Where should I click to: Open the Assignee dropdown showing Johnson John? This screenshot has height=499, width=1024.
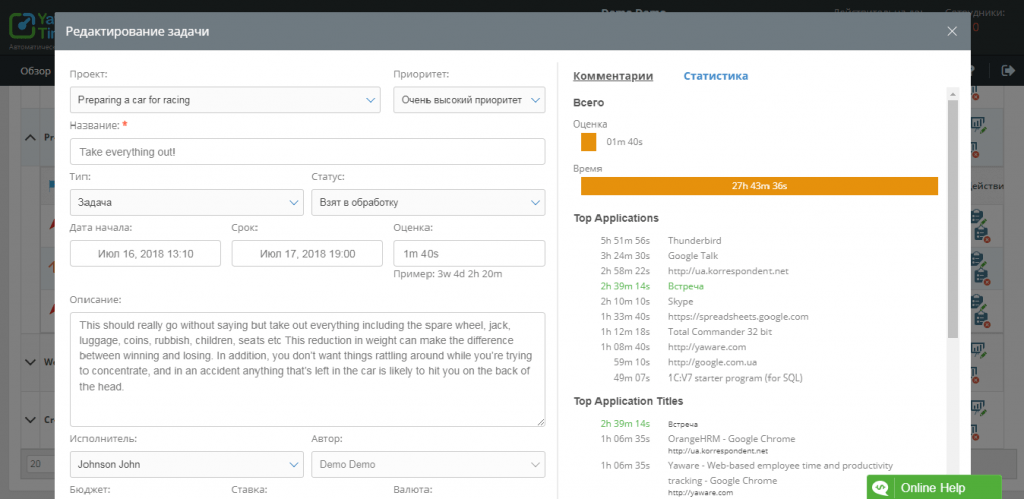tap(186, 464)
